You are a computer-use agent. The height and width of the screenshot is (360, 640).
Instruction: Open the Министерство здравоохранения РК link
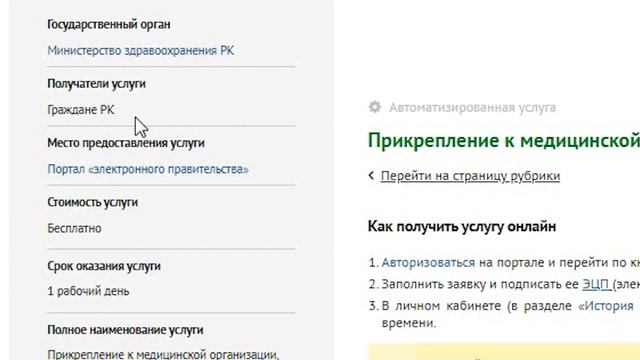tap(141, 51)
